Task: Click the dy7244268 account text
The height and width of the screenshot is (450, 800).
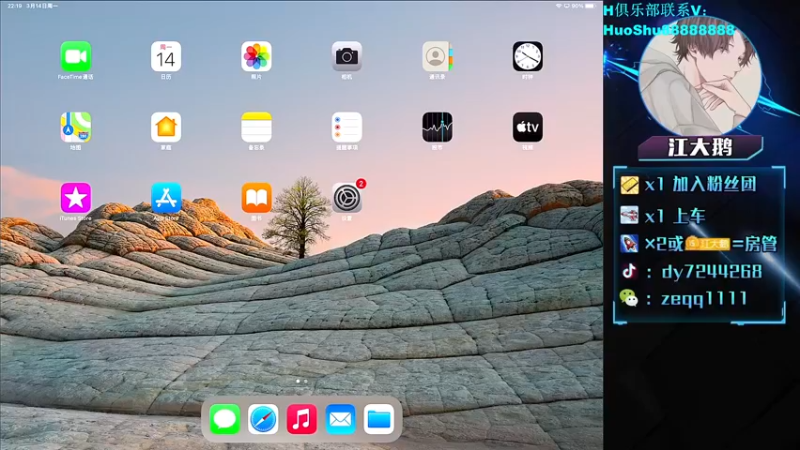Action: pyautogui.click(x=711, y=271)
